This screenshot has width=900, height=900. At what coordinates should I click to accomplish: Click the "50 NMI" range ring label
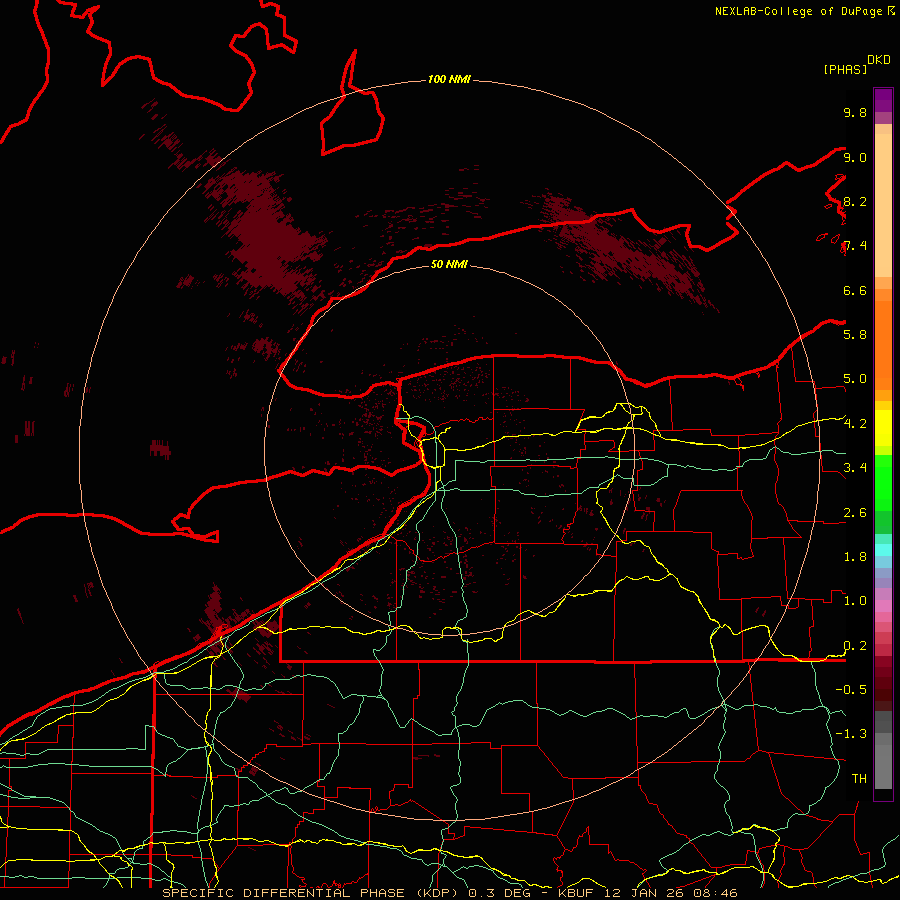pos(449,264)
